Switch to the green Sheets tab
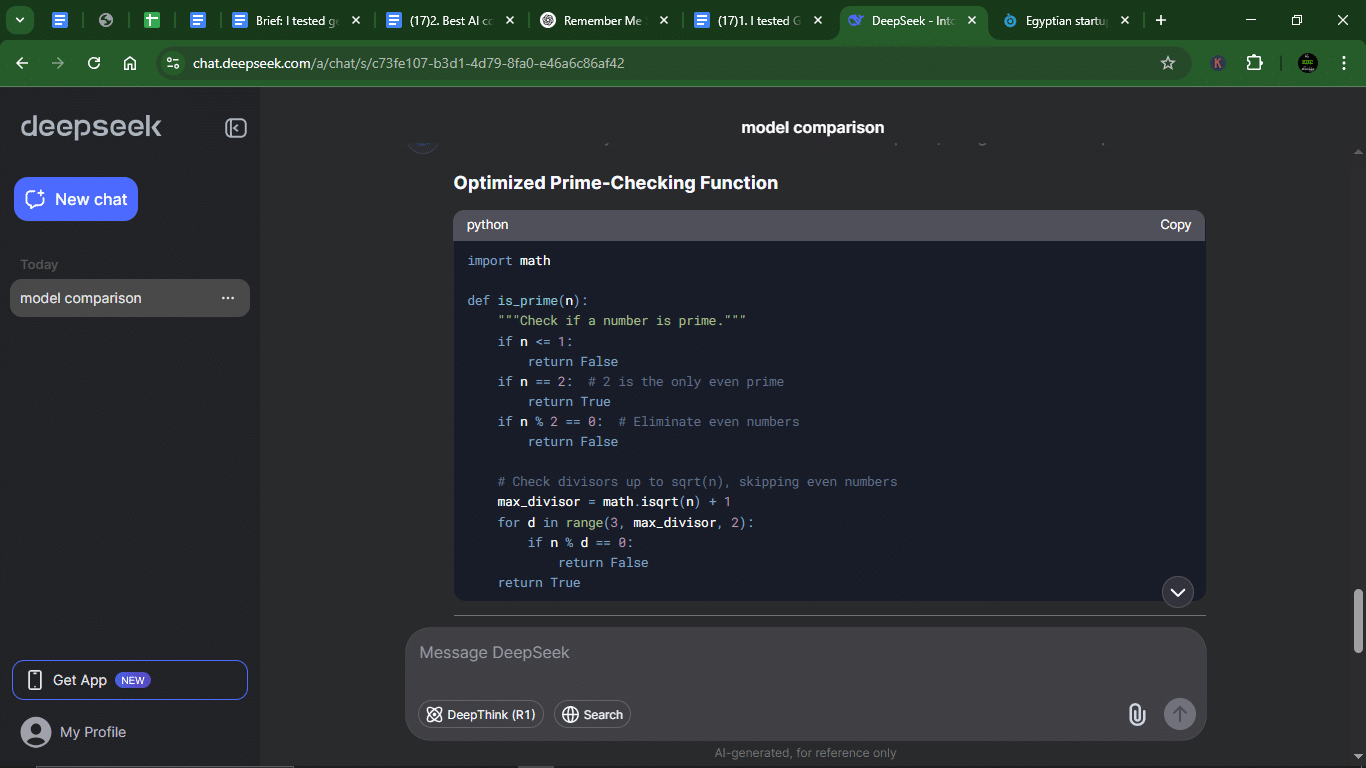Image resolution: width=1366 pixels, height=768 pixels. [152, 20]
